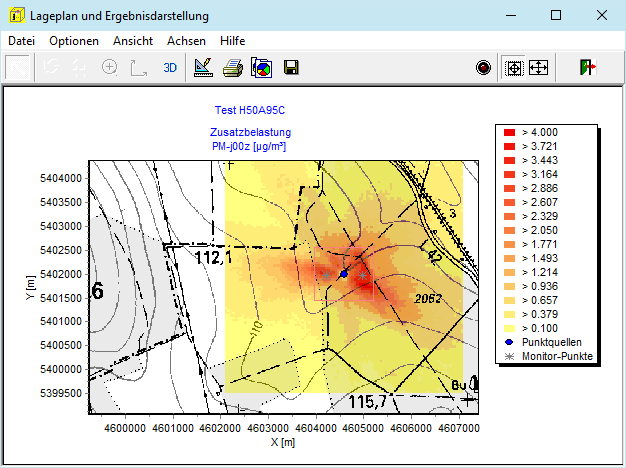Click the 'Y [m]' axis label
The image size is (626, 468).
[x=30, y=288]
